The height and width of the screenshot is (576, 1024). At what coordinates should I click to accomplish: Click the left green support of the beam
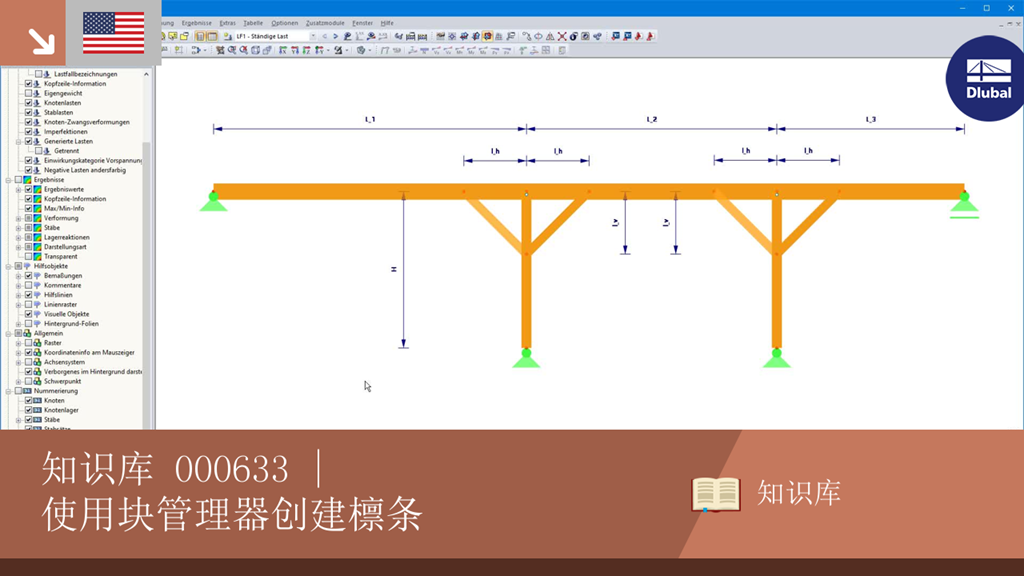tap(214, 202)
